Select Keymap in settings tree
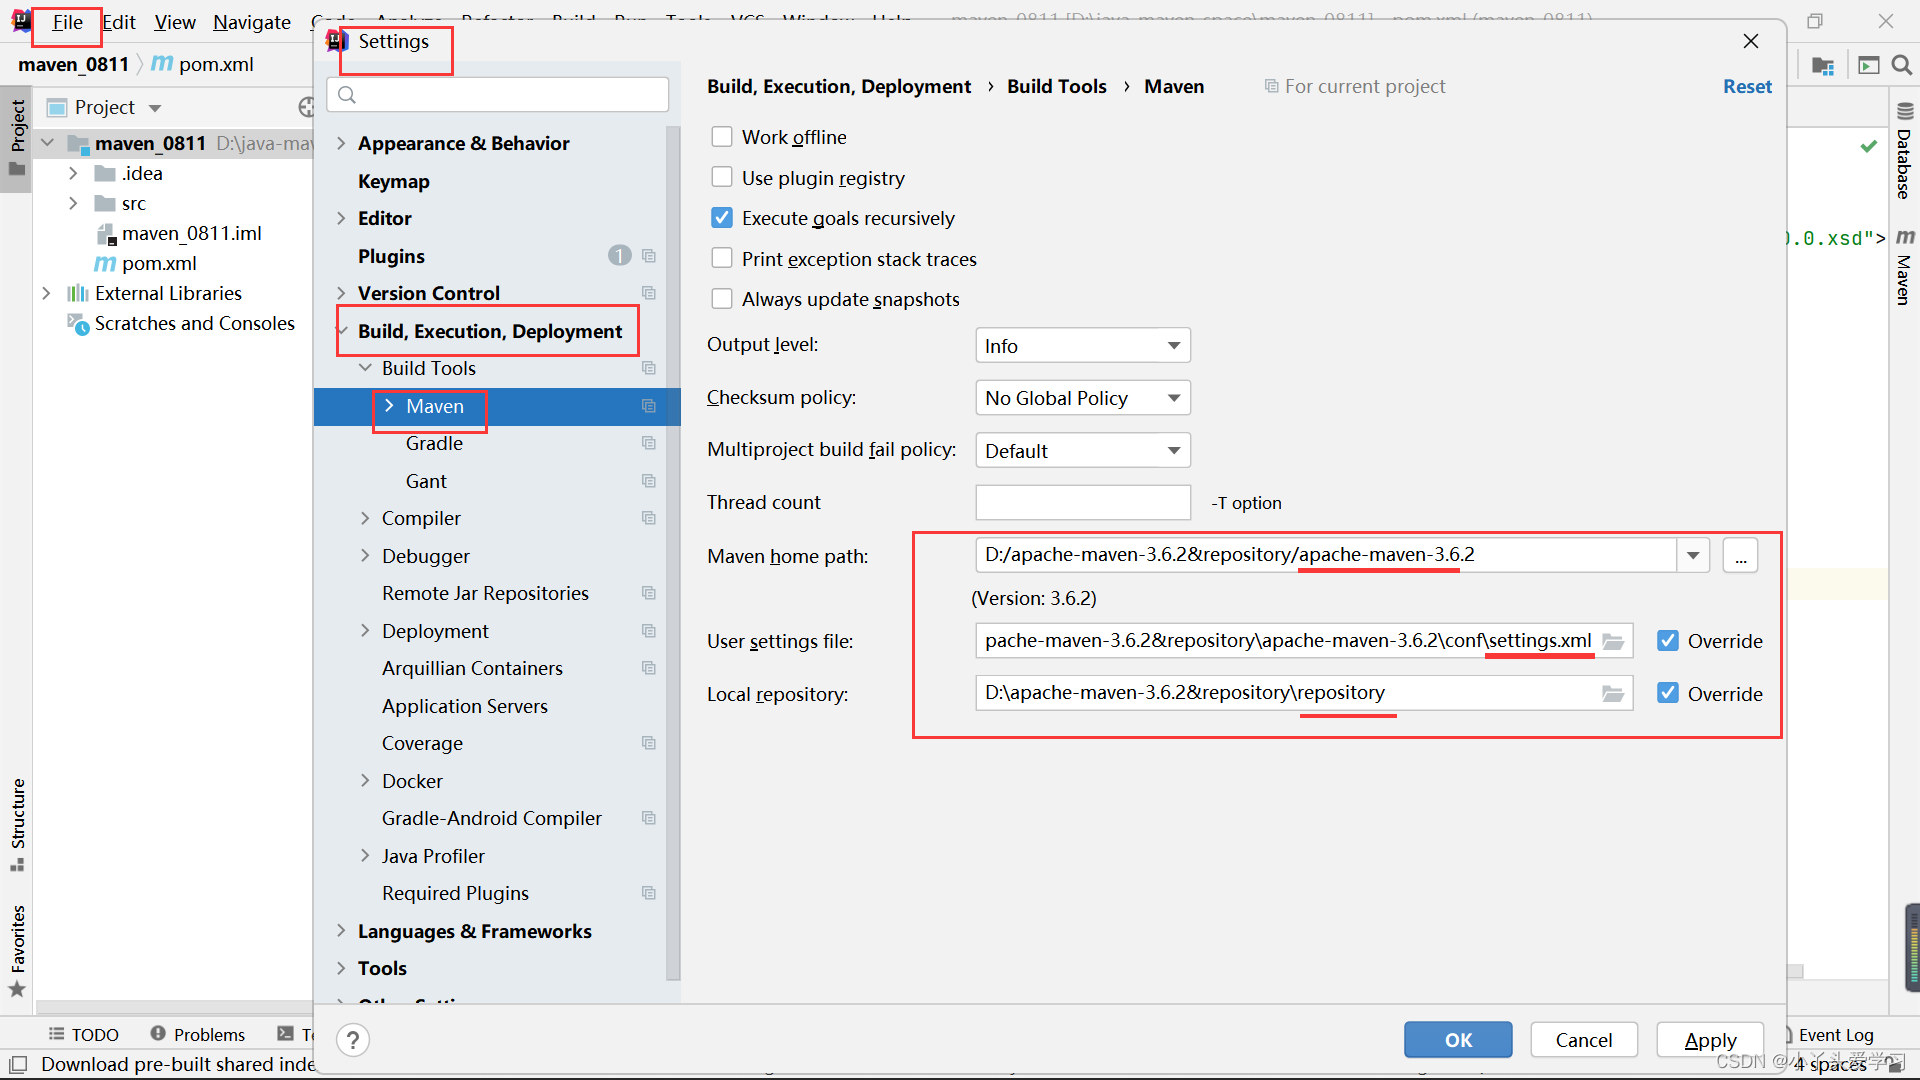Viewport: 1920px width, 1080px height. (394, 181)
